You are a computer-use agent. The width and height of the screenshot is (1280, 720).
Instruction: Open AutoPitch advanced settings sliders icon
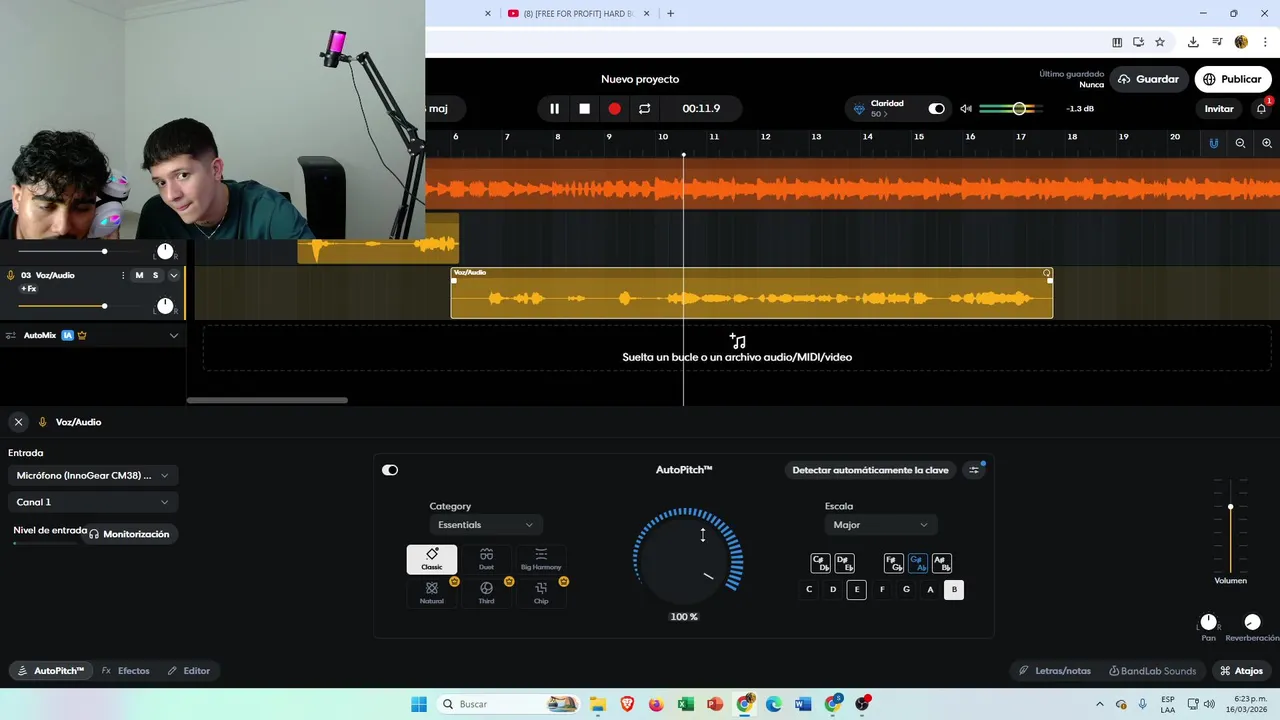(974, 470)
